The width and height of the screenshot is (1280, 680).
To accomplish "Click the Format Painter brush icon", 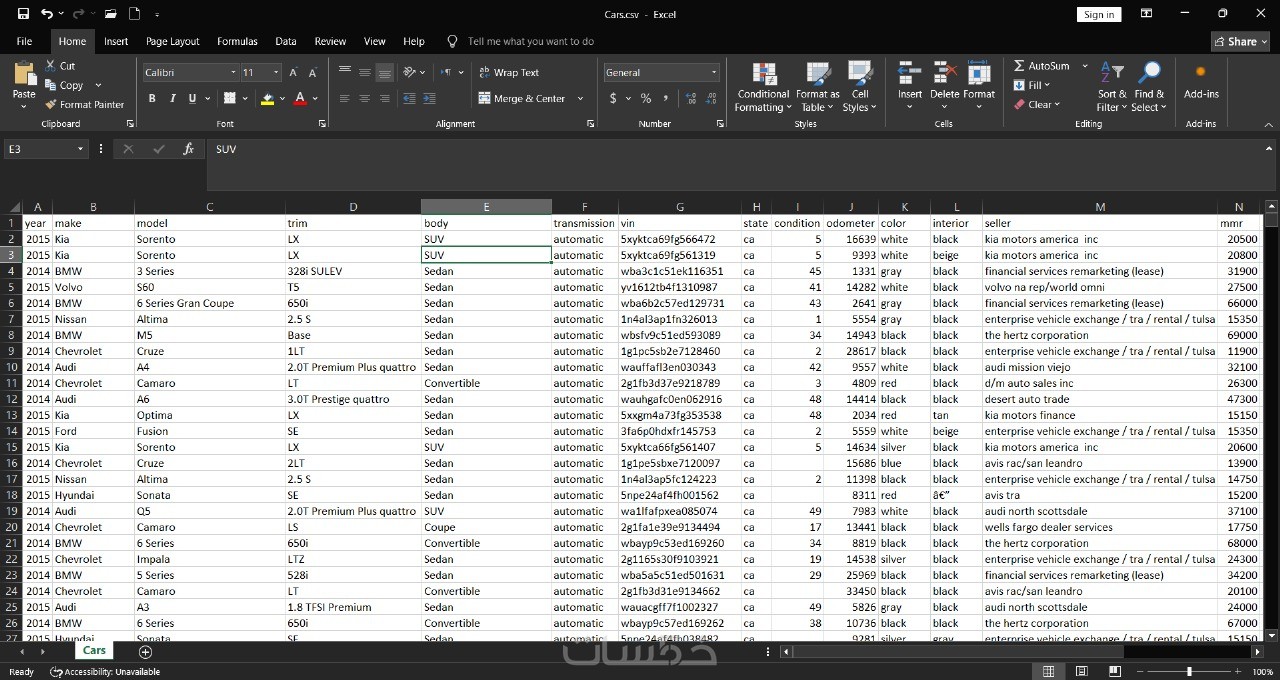I will point(51,105).
